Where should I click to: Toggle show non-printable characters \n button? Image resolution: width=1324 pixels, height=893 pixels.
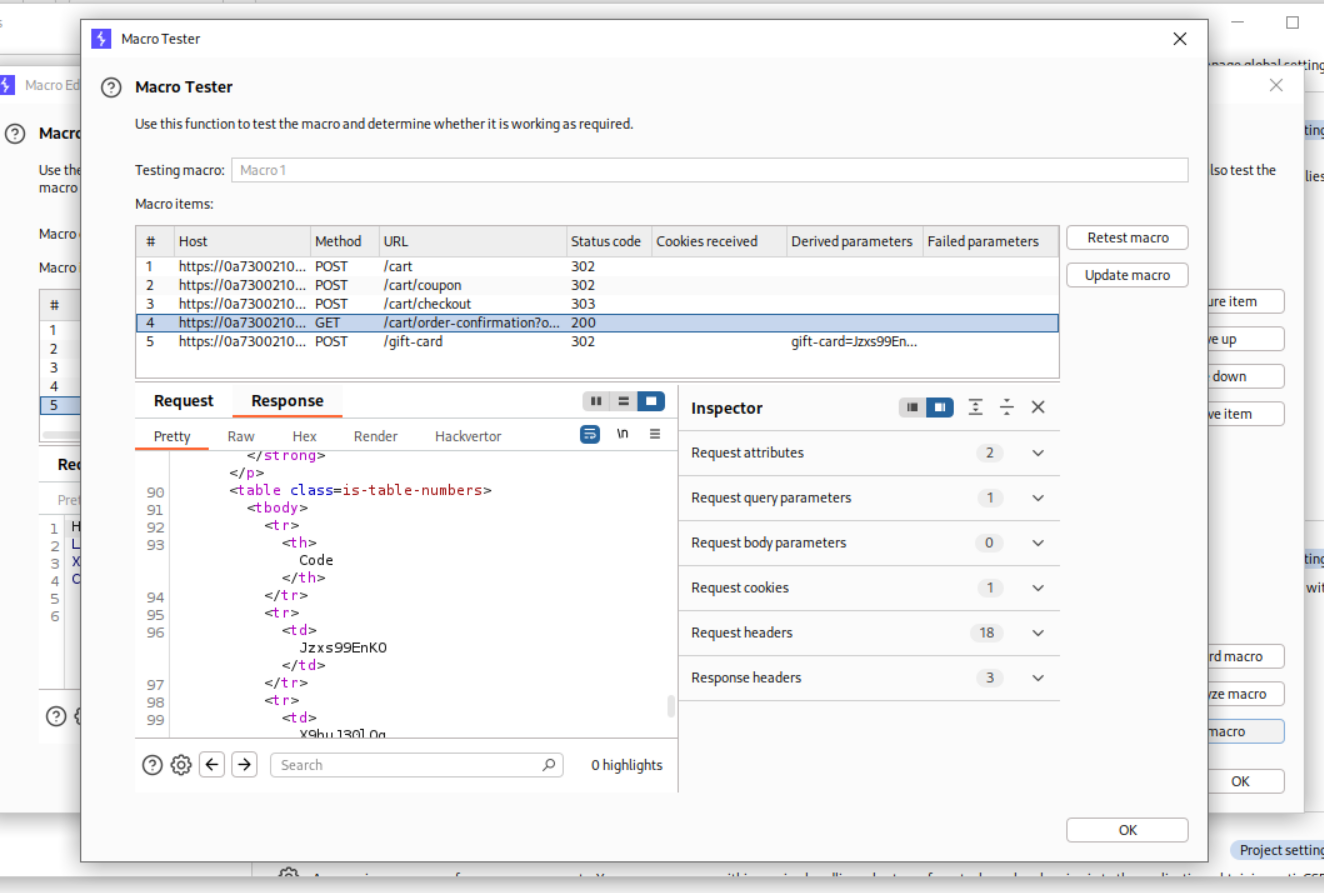(622, 434)
